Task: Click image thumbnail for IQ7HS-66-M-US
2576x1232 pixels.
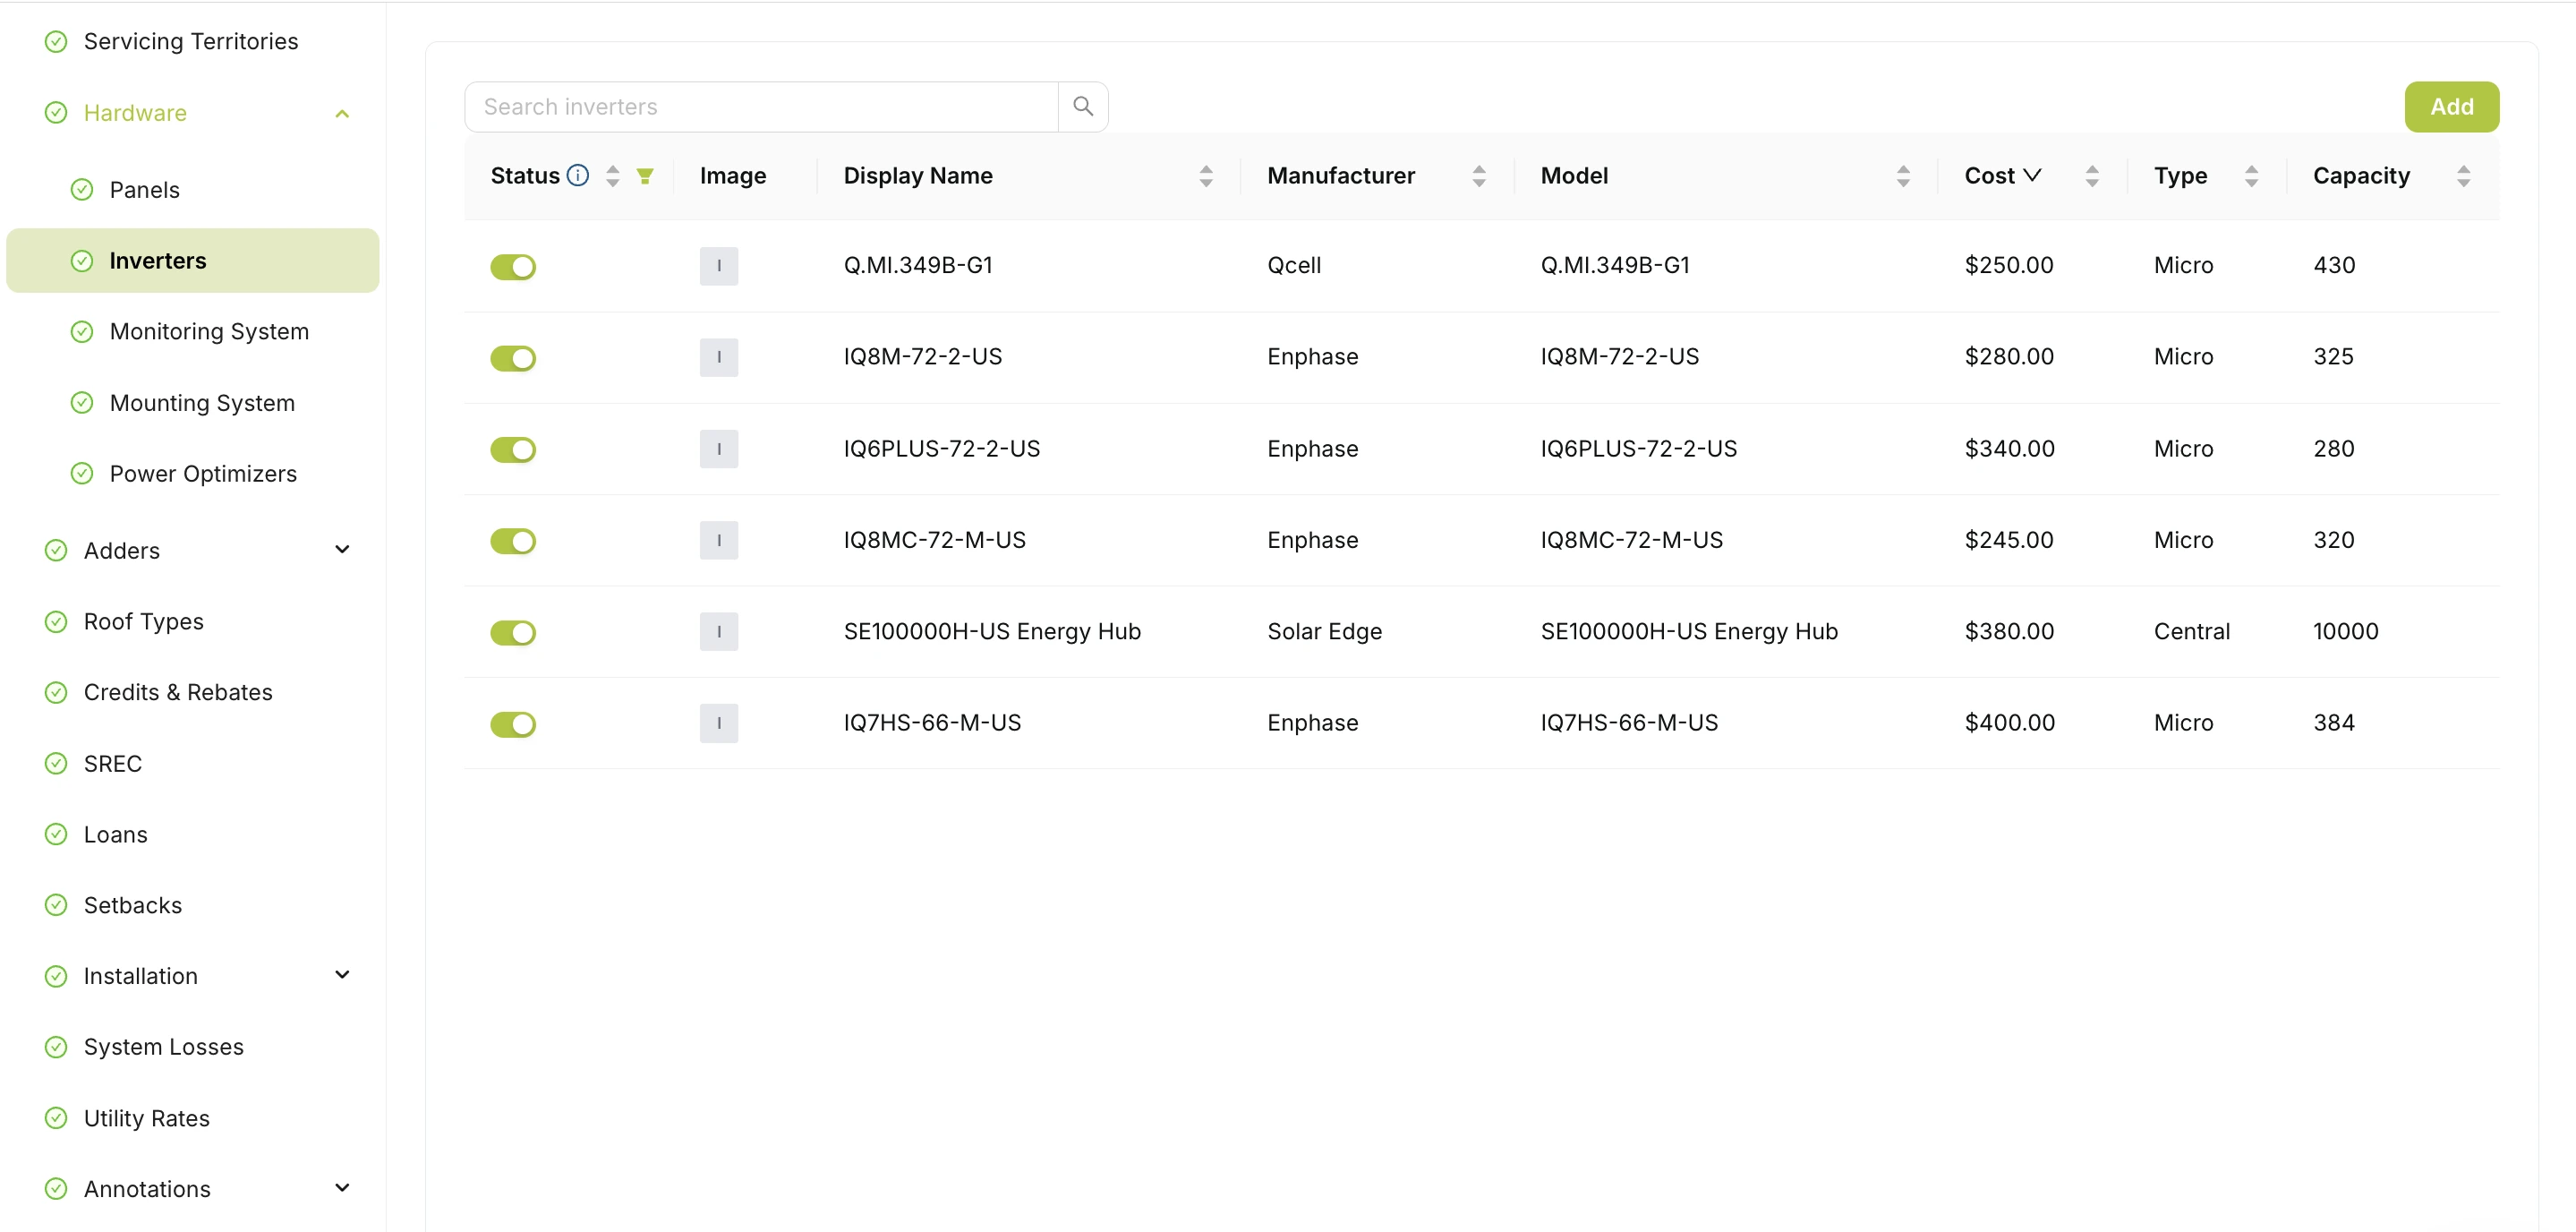Action: click(719, 723)
